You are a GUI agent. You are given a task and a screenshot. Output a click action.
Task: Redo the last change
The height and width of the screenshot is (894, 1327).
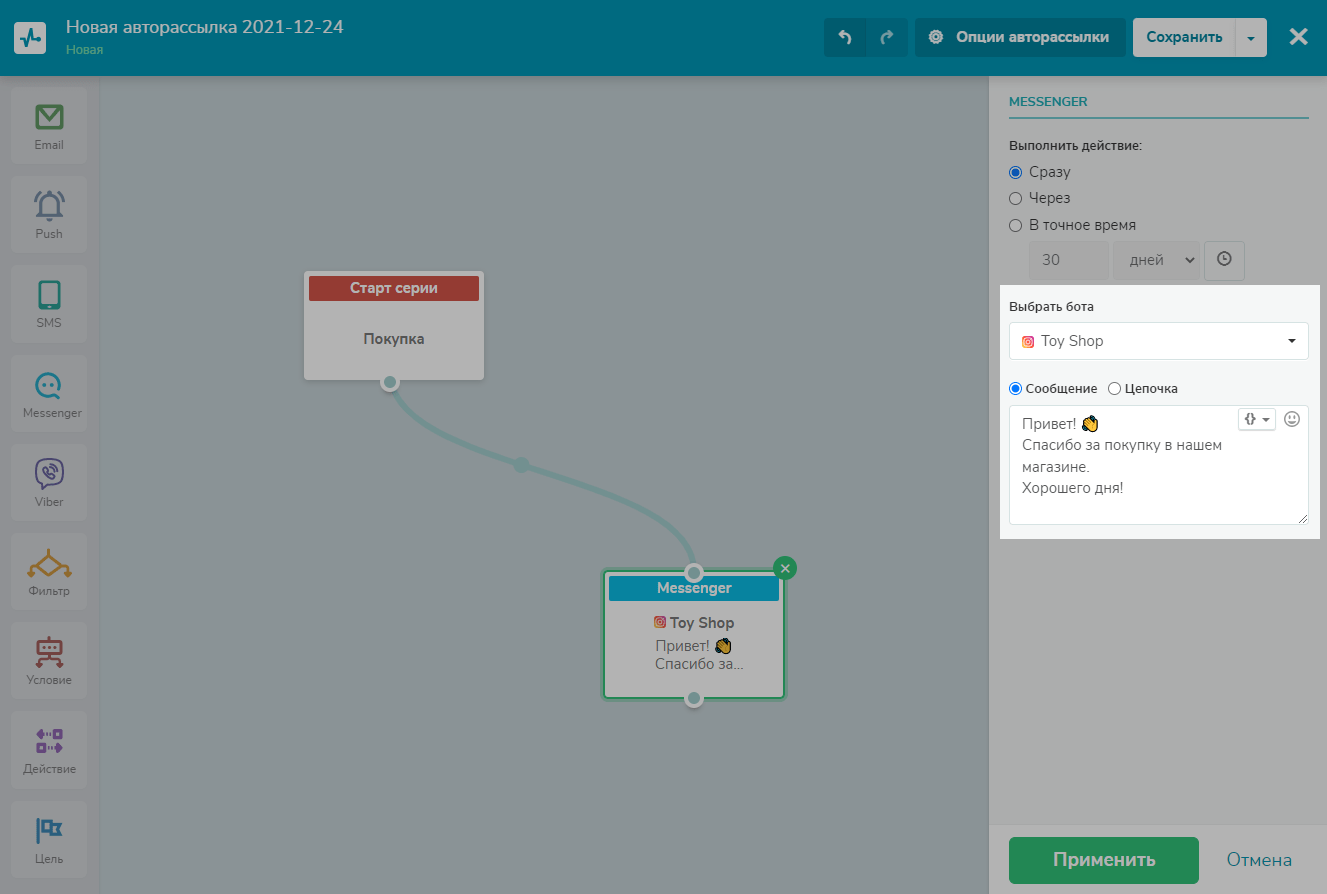point(887,37)
